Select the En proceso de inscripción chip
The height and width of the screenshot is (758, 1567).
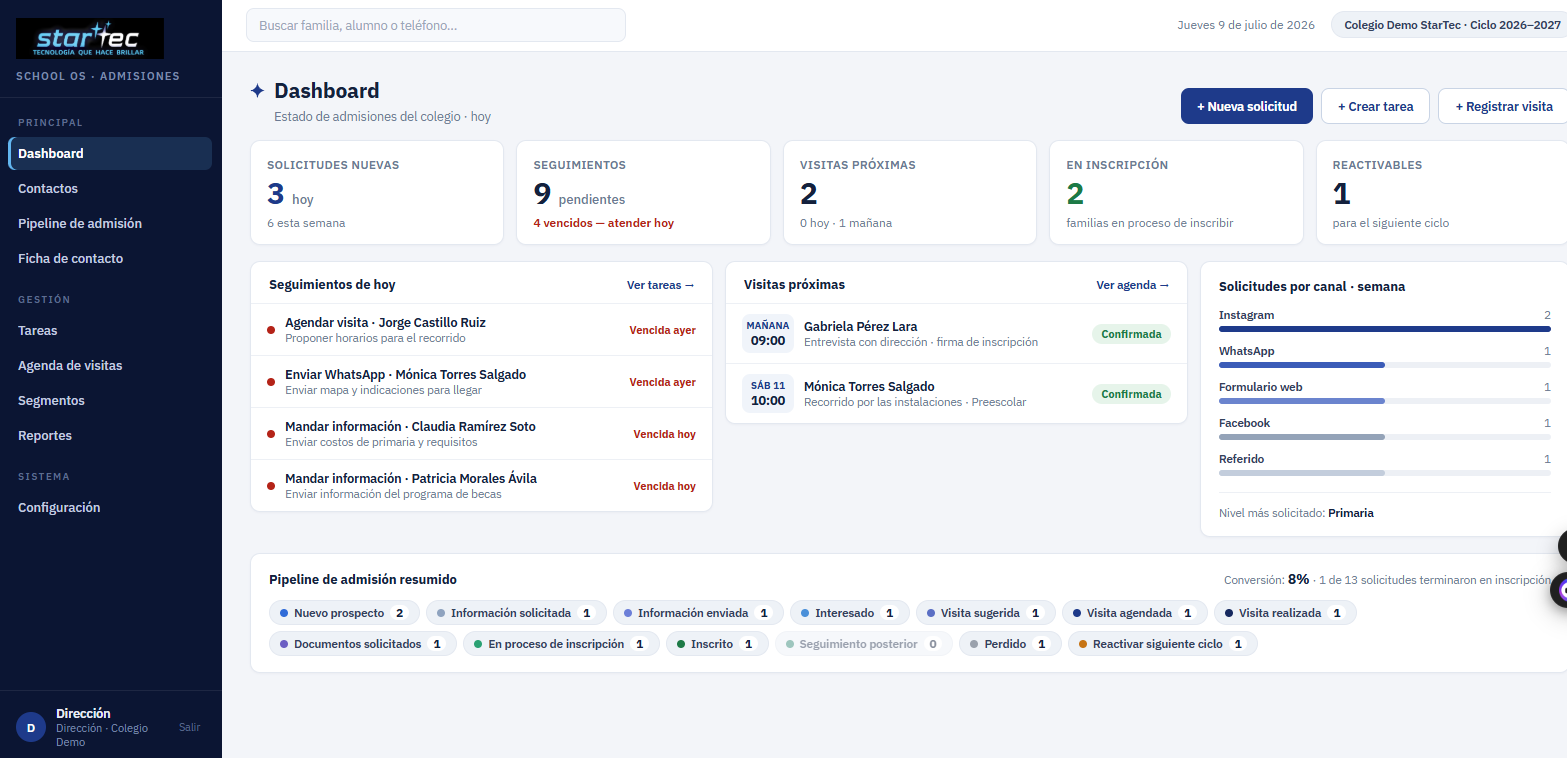[x=561, y=644]
